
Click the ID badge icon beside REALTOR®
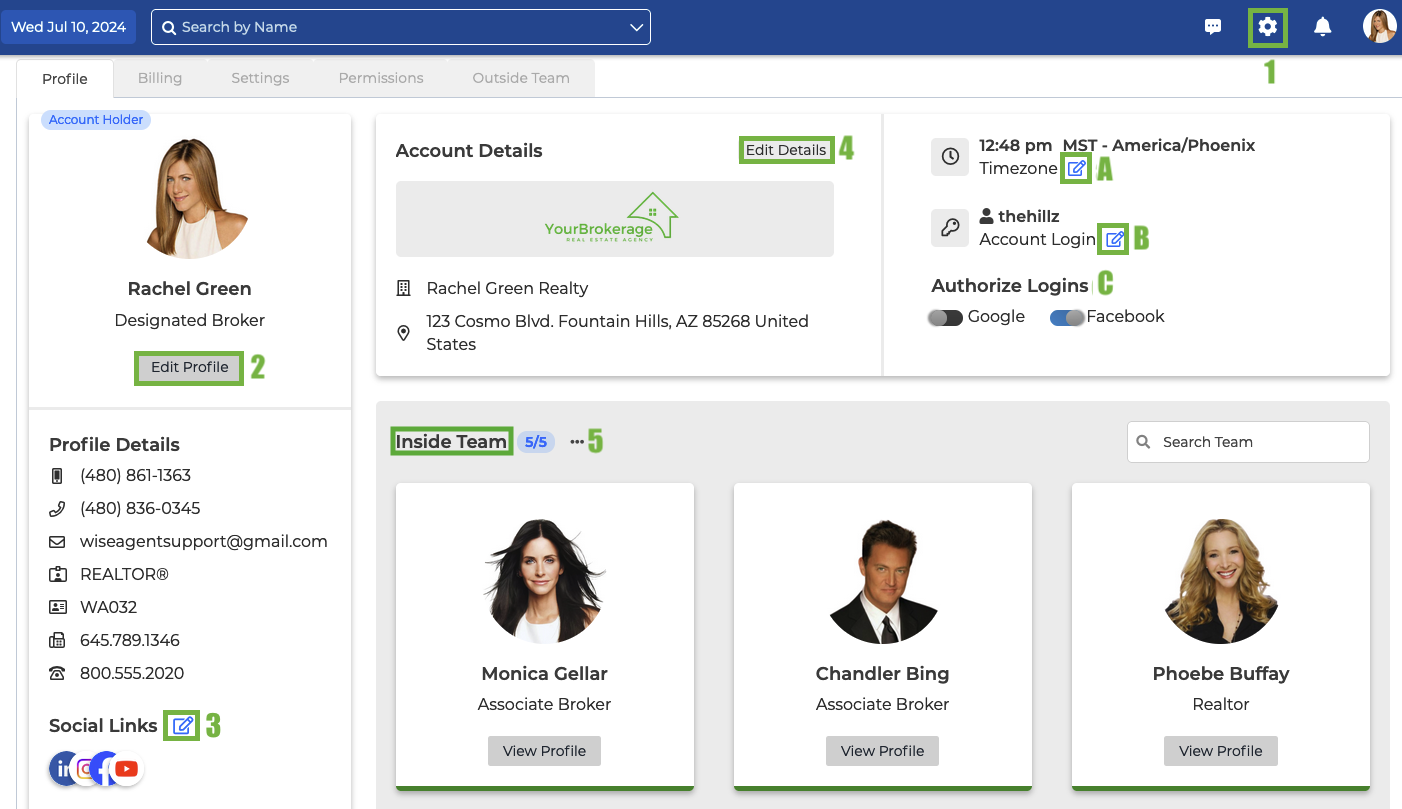tap(57, 575)
